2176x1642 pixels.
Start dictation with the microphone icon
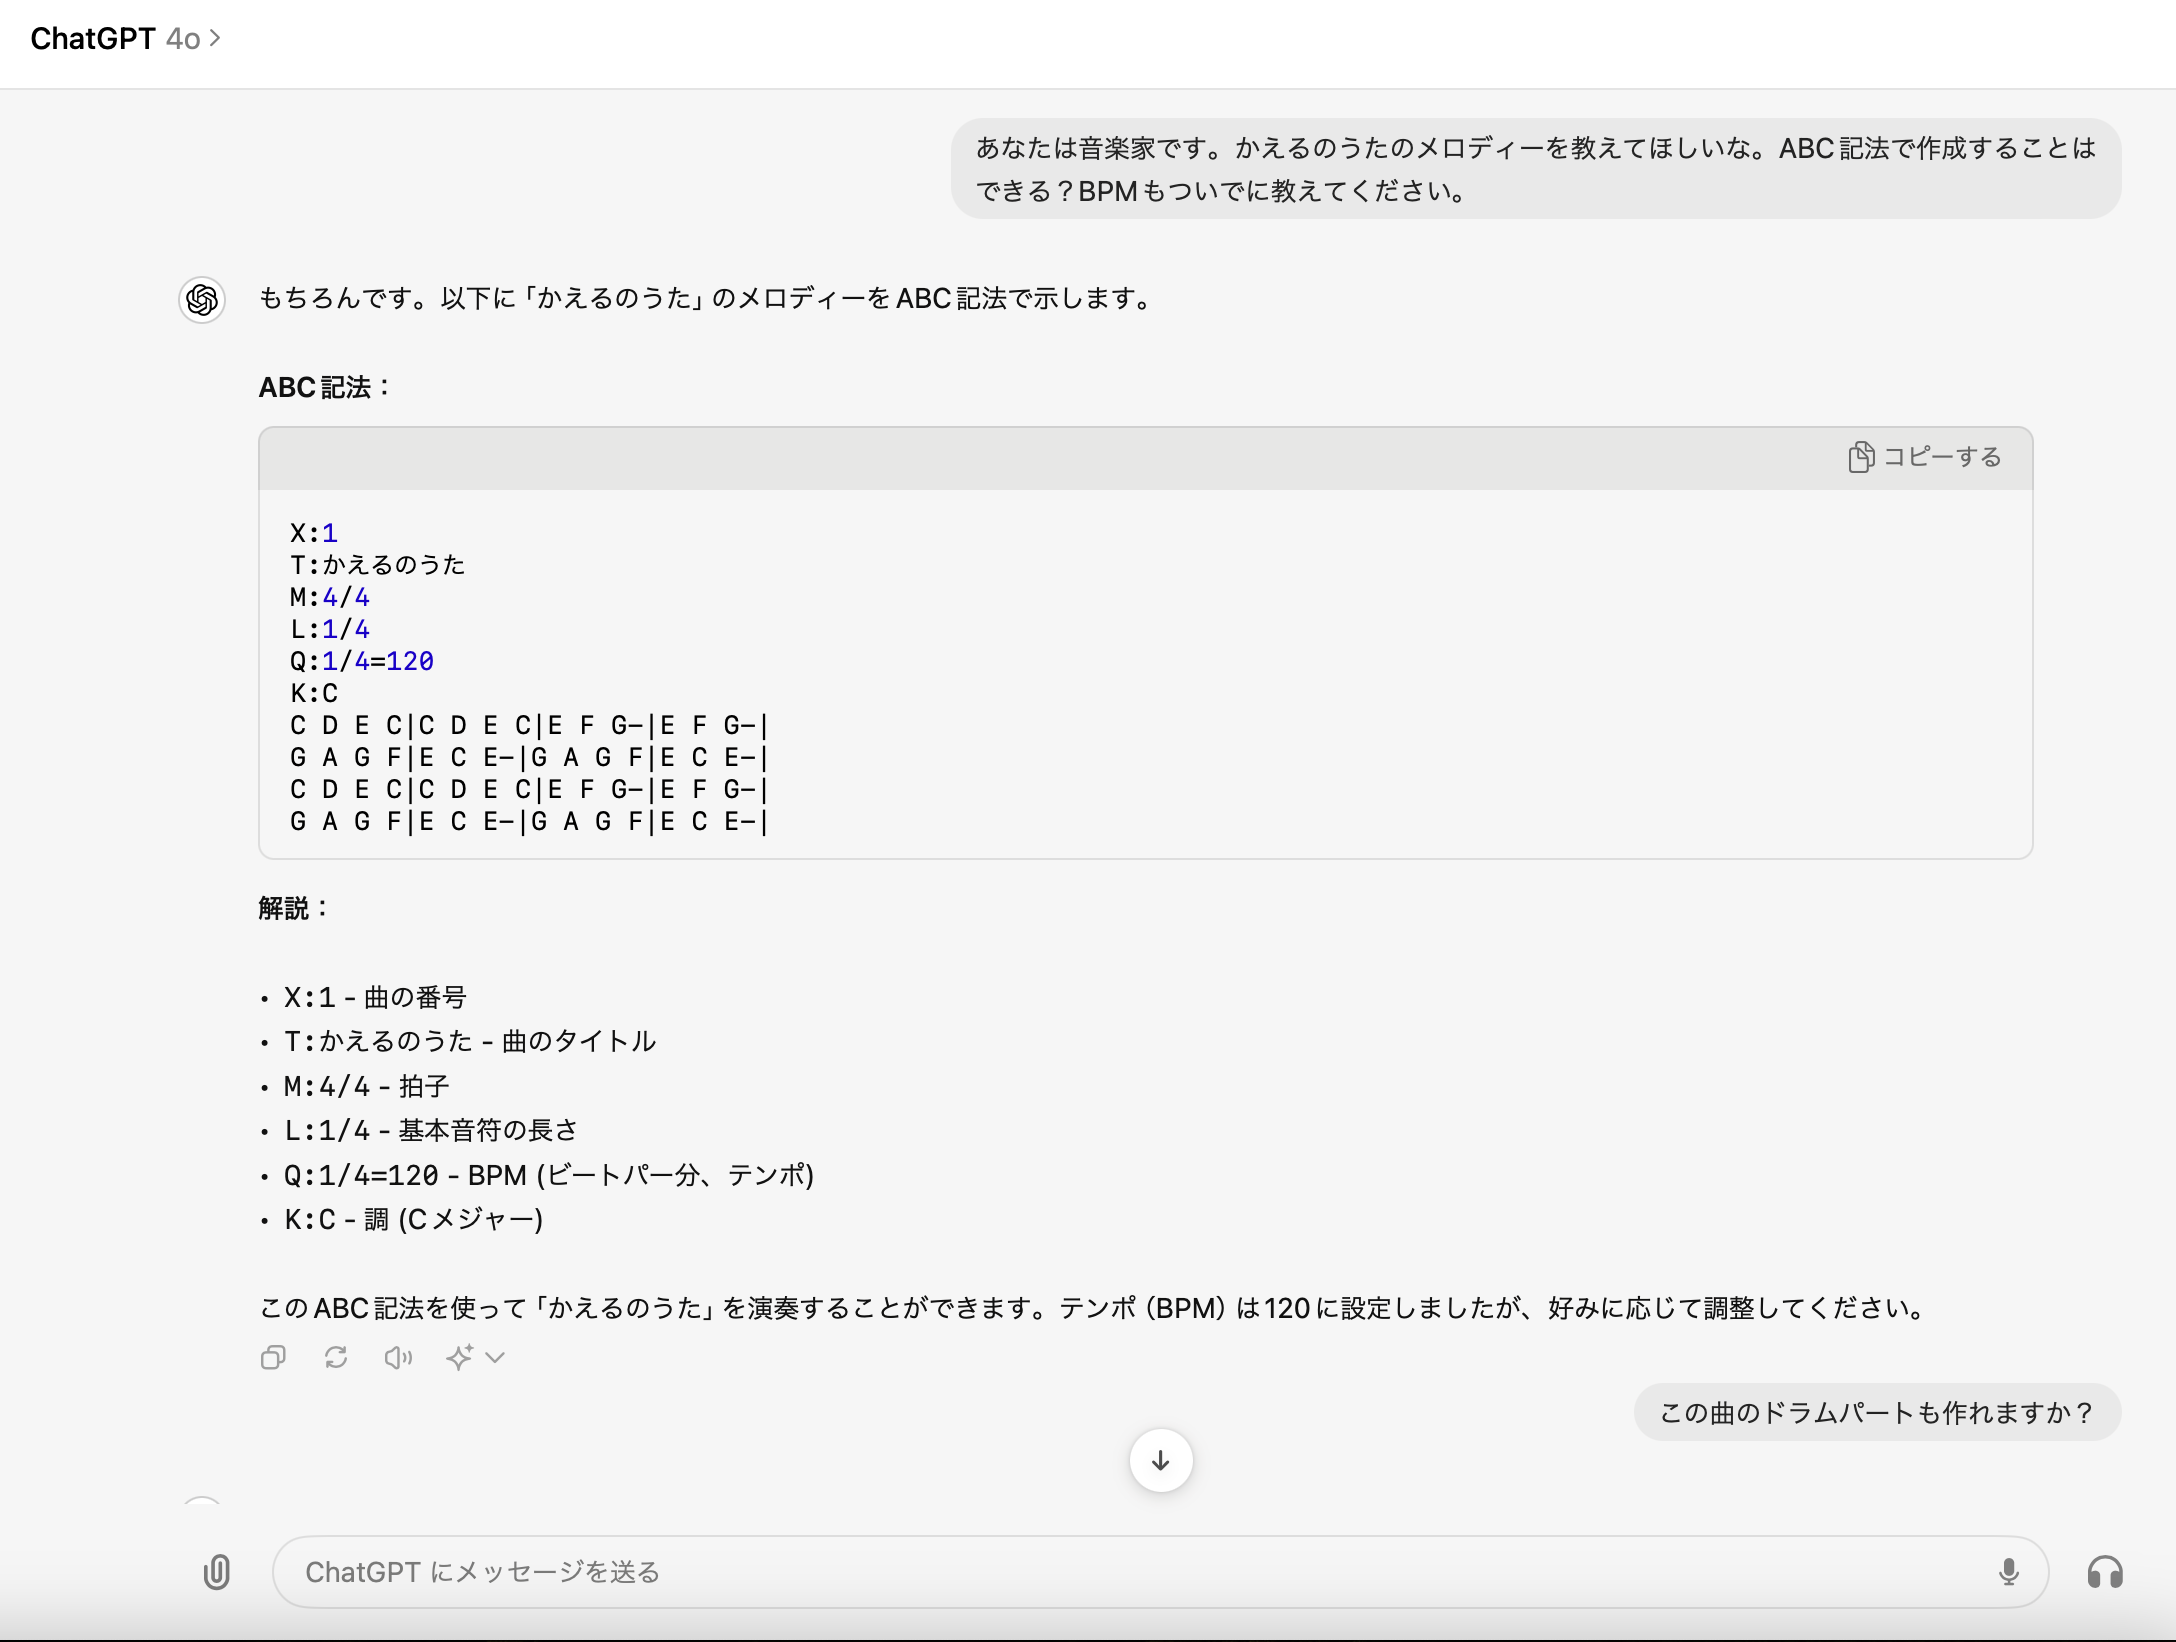(2007, 1572)
